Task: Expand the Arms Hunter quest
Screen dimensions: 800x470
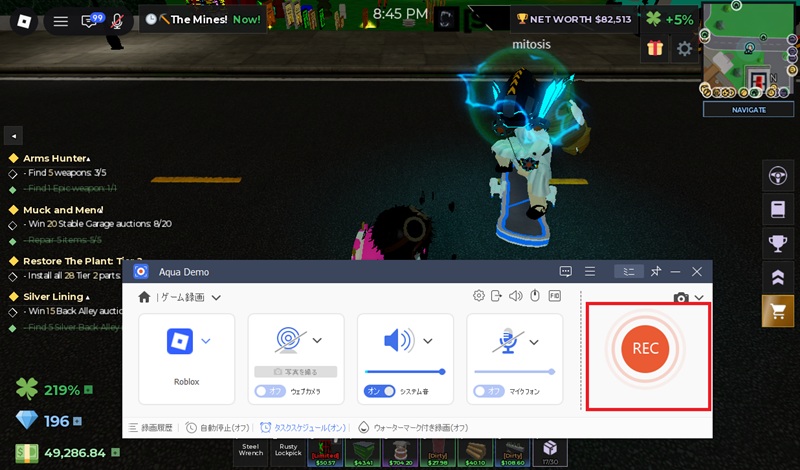Action: pos(57,158)
